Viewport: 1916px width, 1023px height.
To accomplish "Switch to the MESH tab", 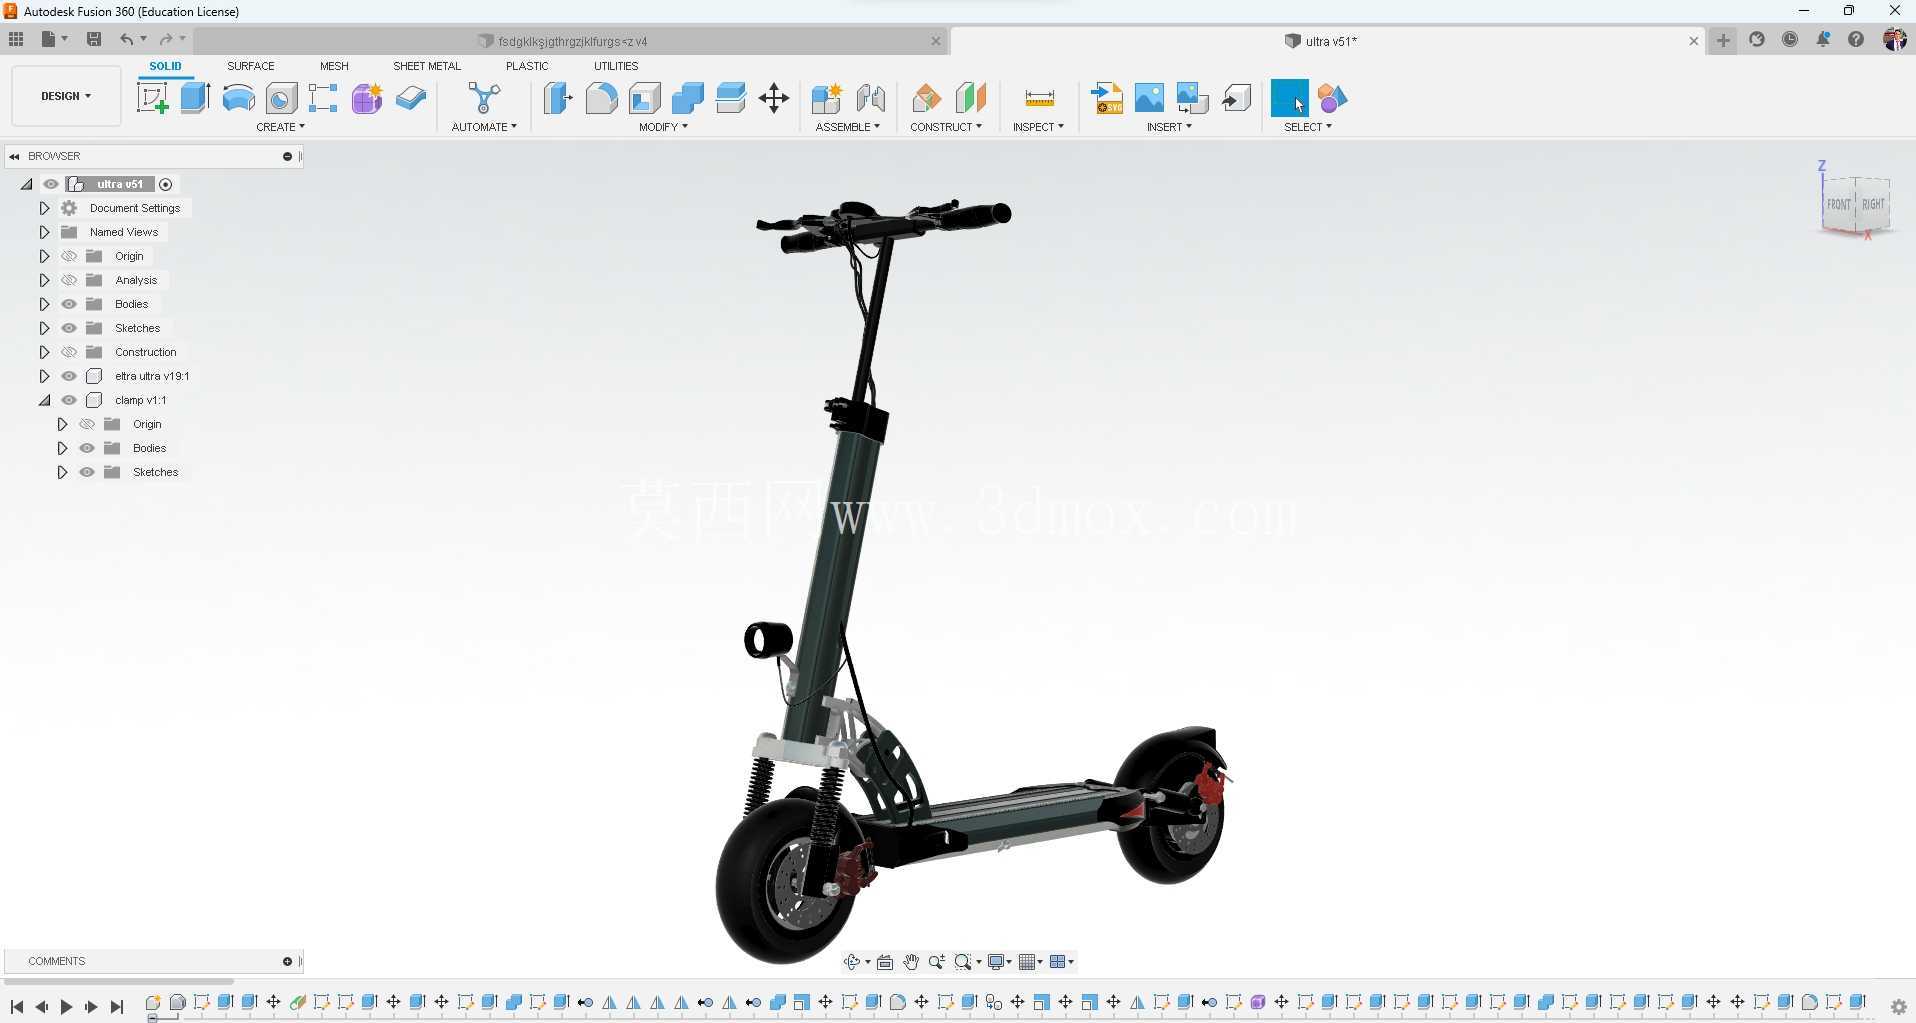I will [334, 66].
